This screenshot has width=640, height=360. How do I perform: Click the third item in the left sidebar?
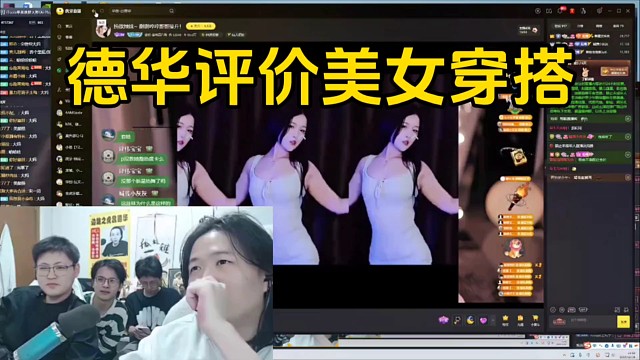coord(64,48)
